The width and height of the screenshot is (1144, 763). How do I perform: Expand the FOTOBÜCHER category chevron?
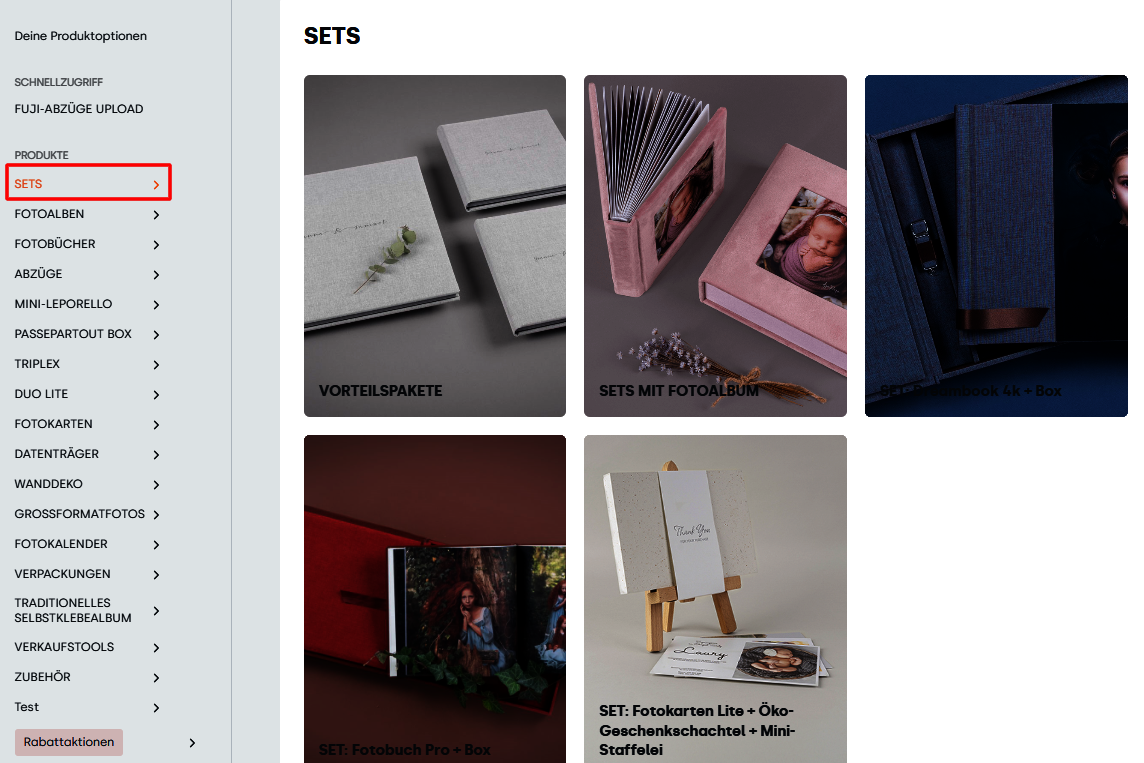(156, 244)
